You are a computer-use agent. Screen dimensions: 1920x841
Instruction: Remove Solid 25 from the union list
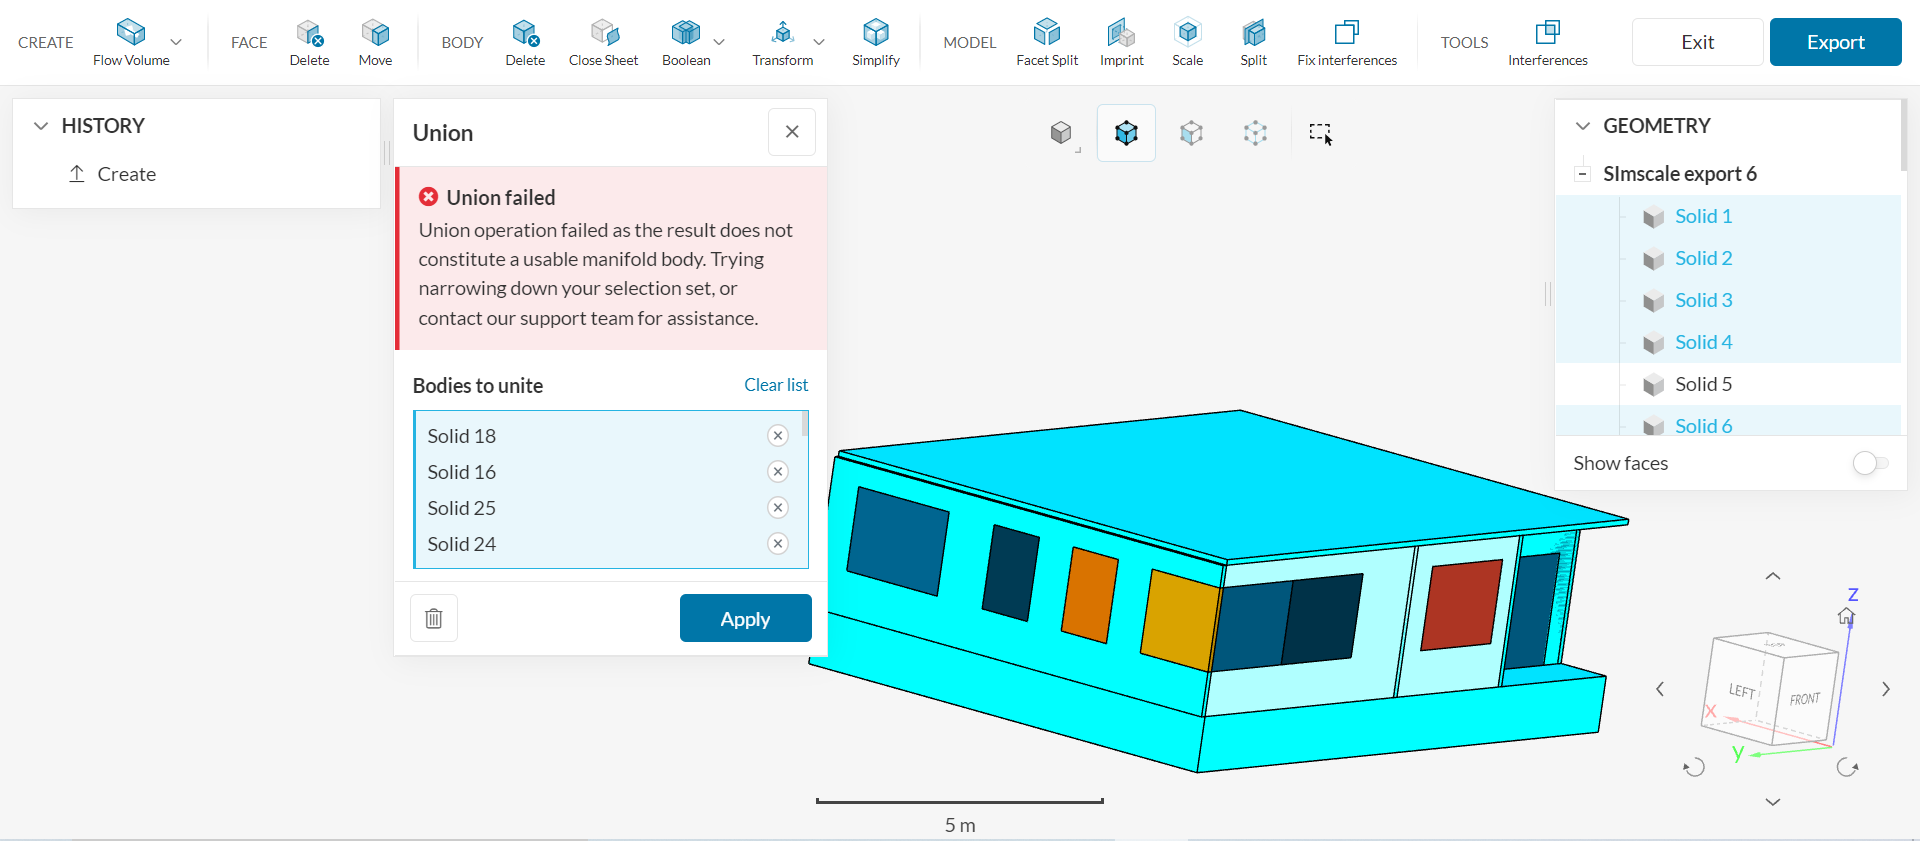778,508
